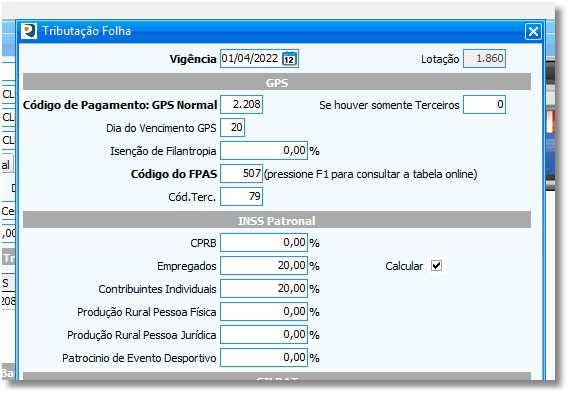Click the Produção Rural Pessoa Jurídica field
This screenshot has width=569, height=394.
pyautogui.click(x=264, y=335)
